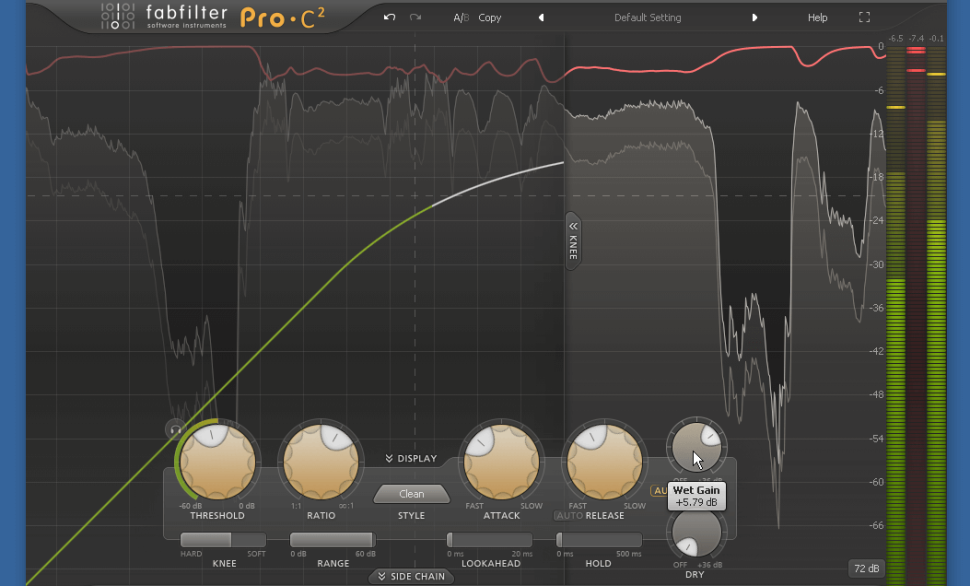
Task: Click the -7.4 gain reduction readout
Action: [x=916, y=38]
